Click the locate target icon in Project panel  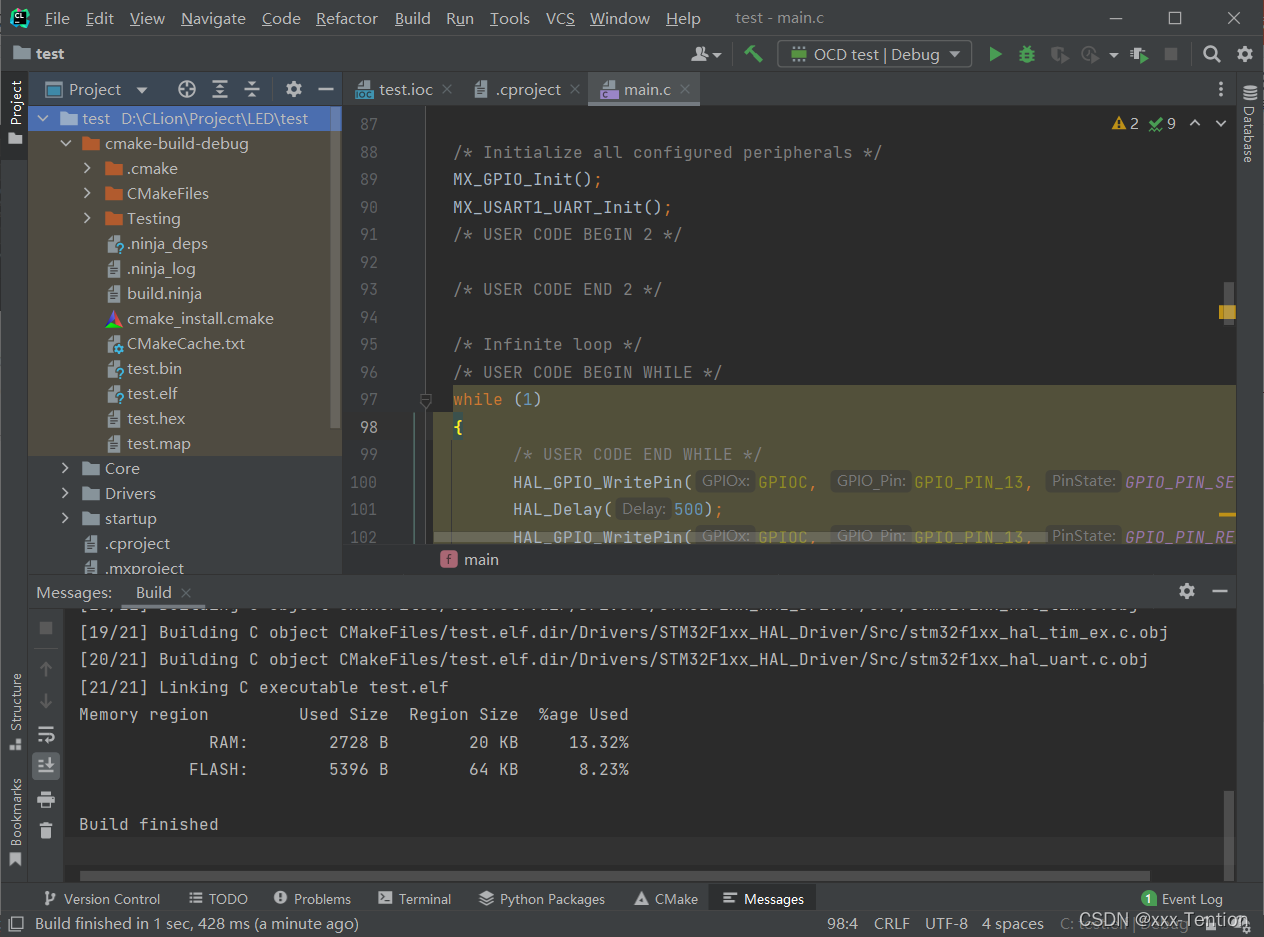(187, 89)
